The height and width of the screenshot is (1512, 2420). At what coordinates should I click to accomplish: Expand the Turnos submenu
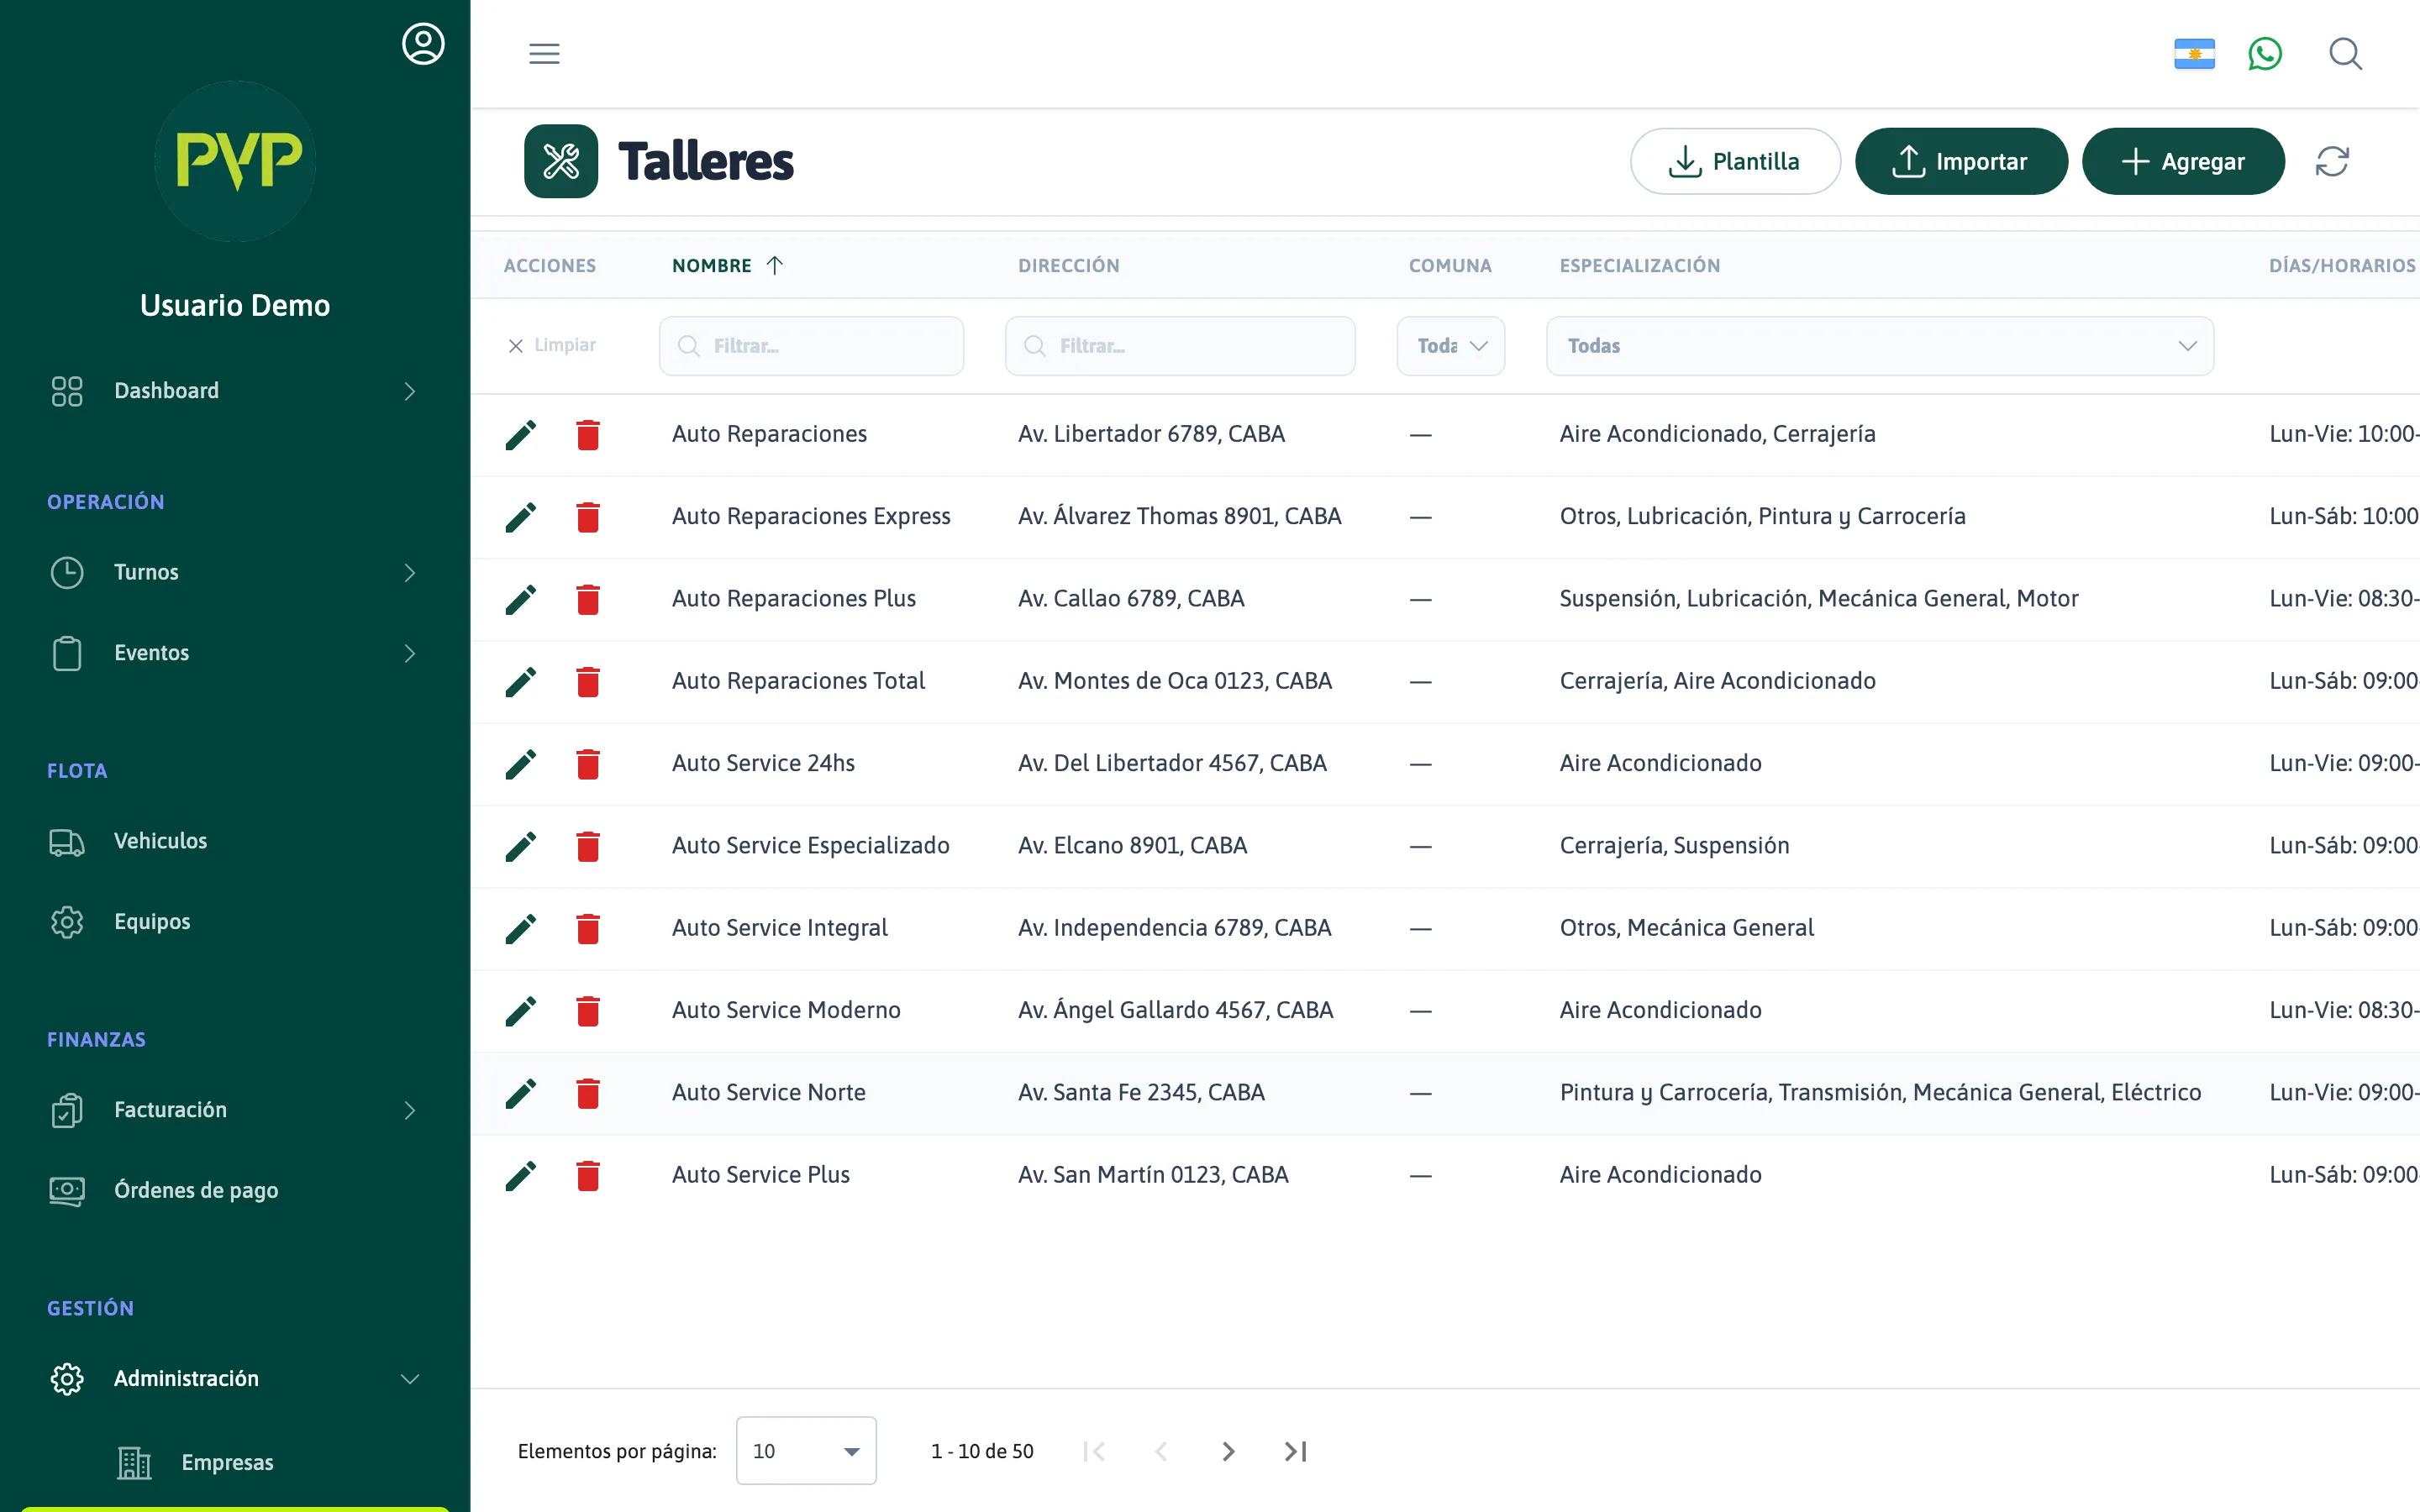click(x=235, y=572)
